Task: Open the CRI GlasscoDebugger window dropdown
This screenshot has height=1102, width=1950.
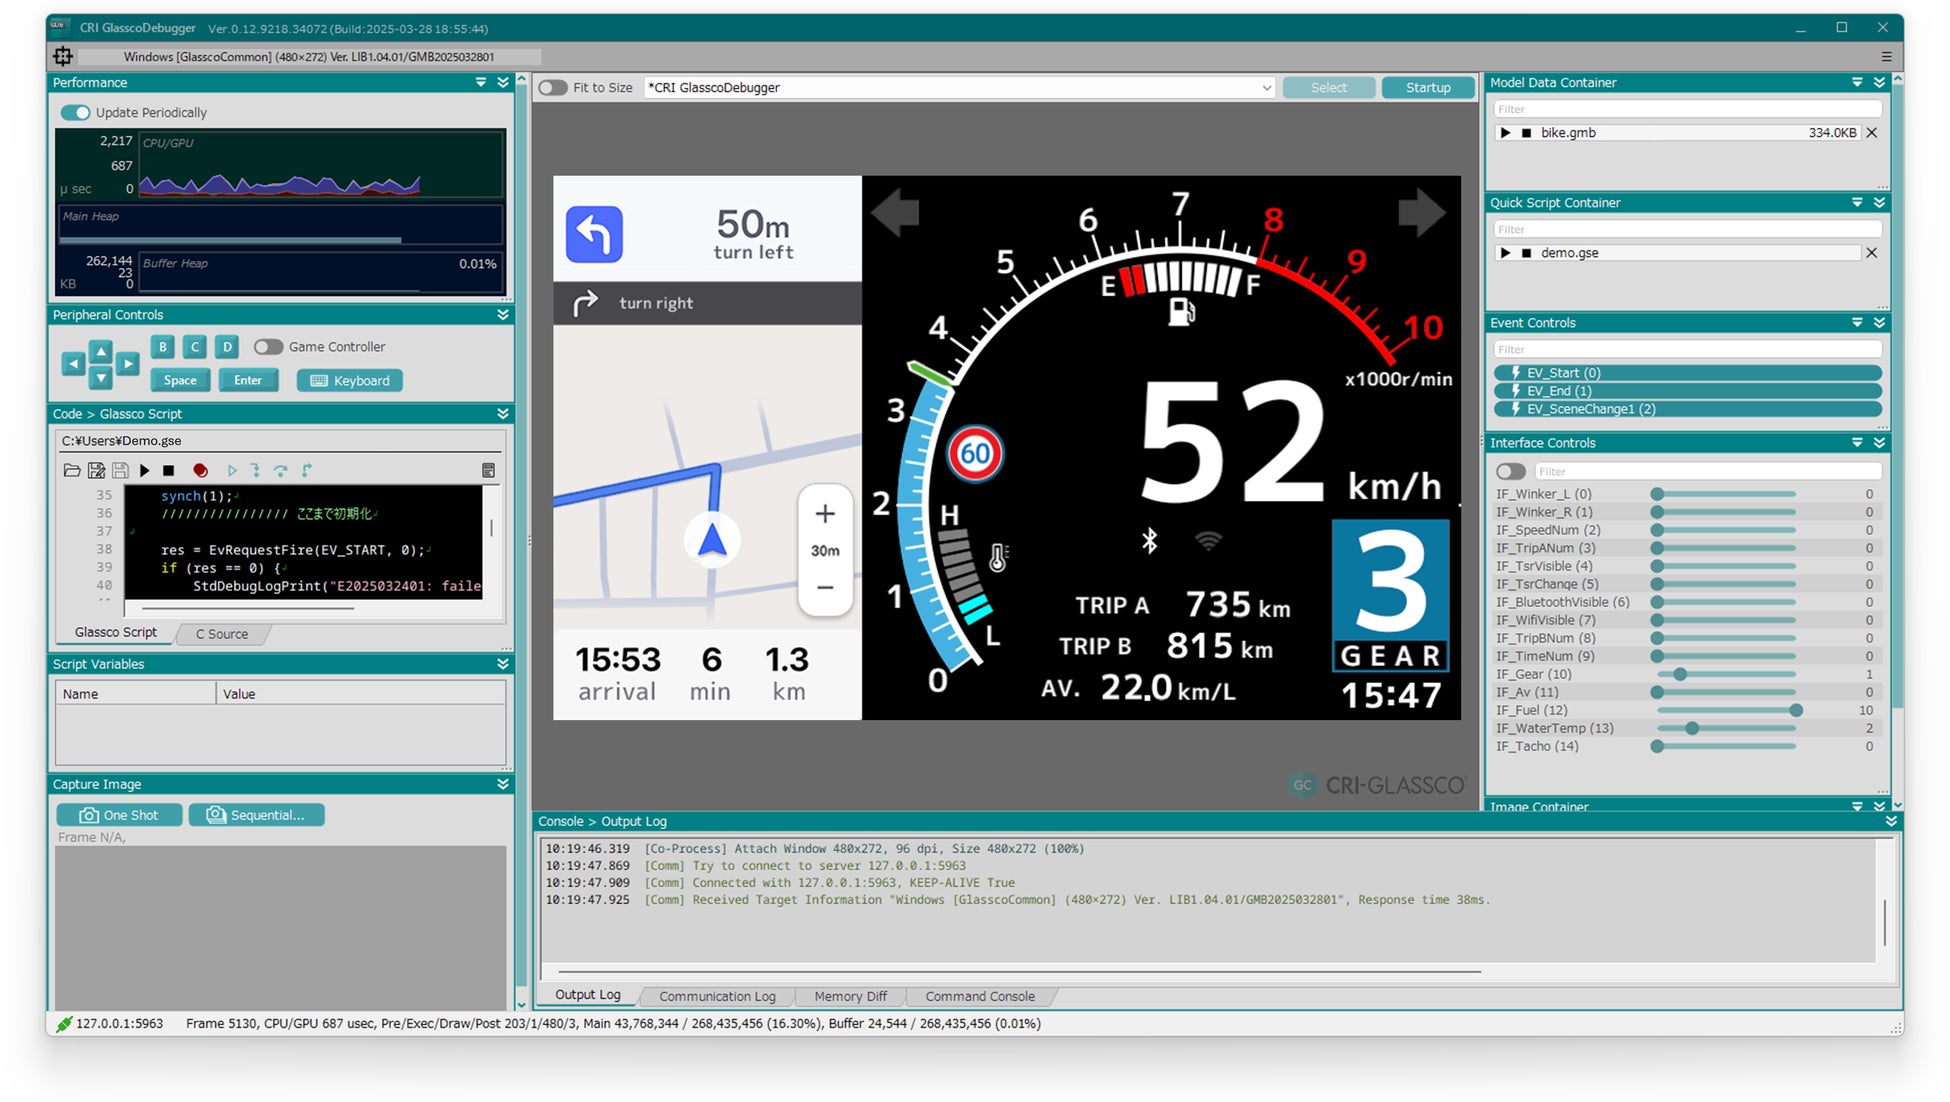Action: tap(1266, 88)
